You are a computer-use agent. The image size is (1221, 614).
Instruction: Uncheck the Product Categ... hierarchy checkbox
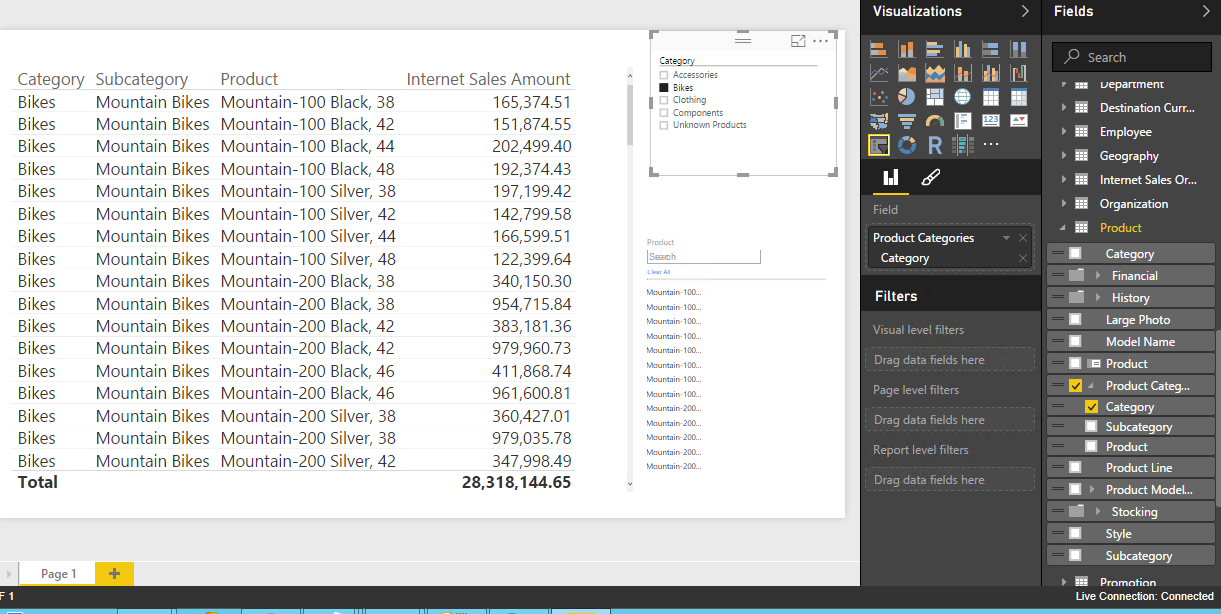tap(1075, 386)
